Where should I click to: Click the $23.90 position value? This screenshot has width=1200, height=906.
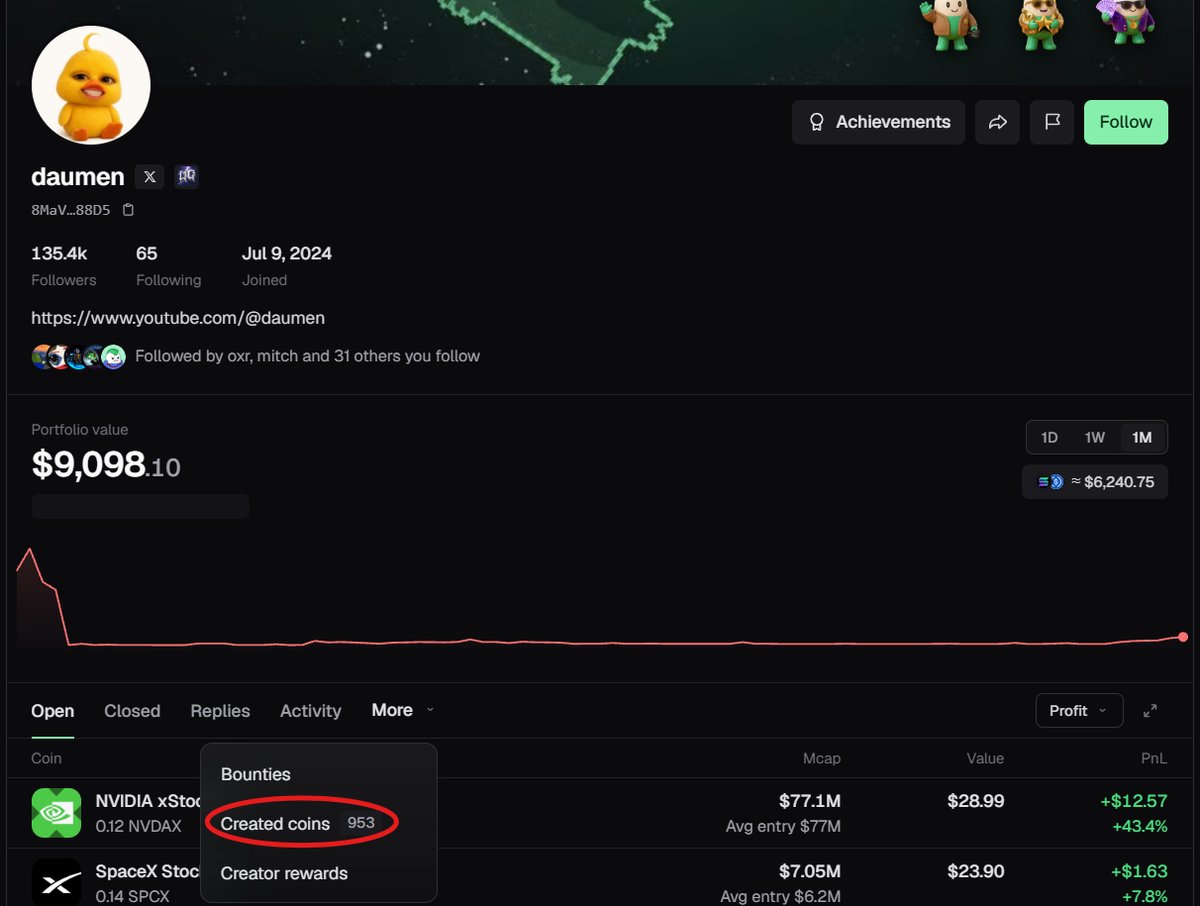click(x=975, y=871)
